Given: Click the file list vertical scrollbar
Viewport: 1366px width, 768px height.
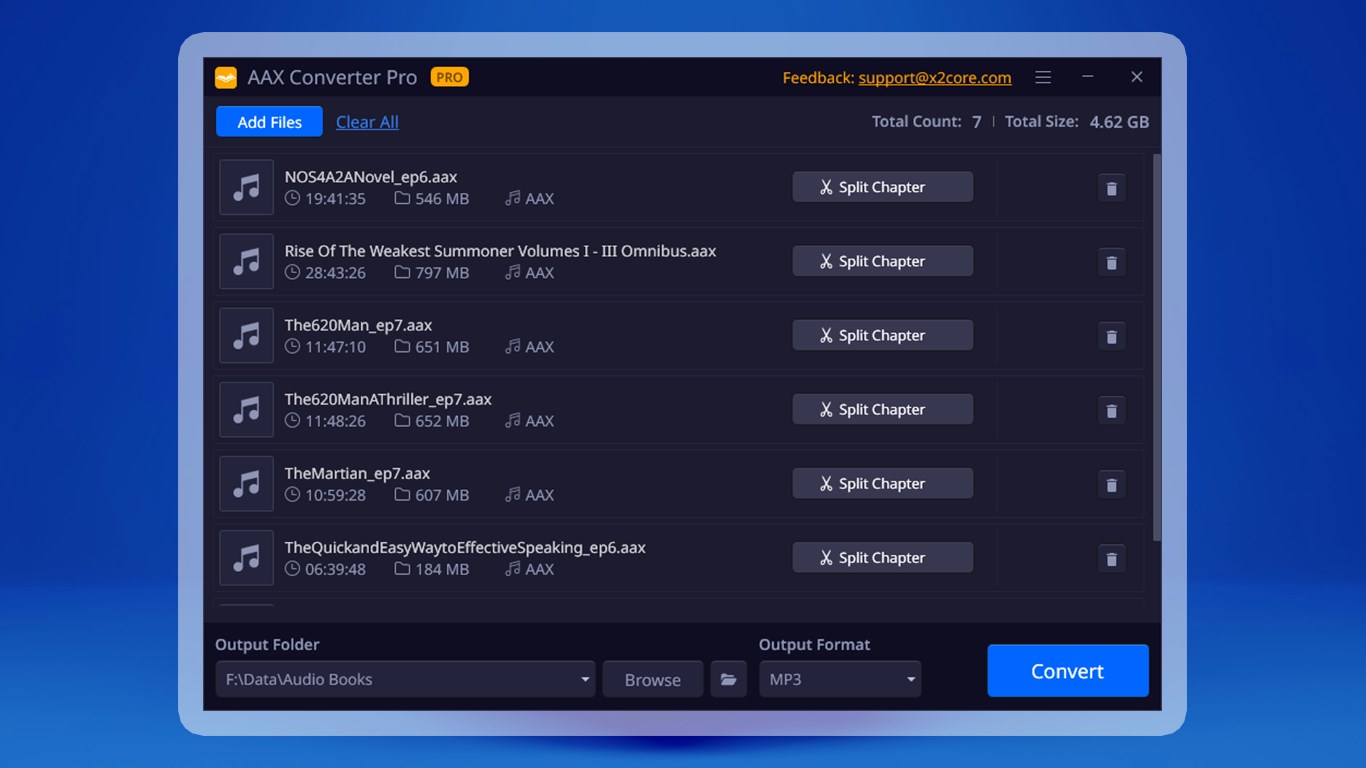Looking at the screenshot, I should 1157,347.
